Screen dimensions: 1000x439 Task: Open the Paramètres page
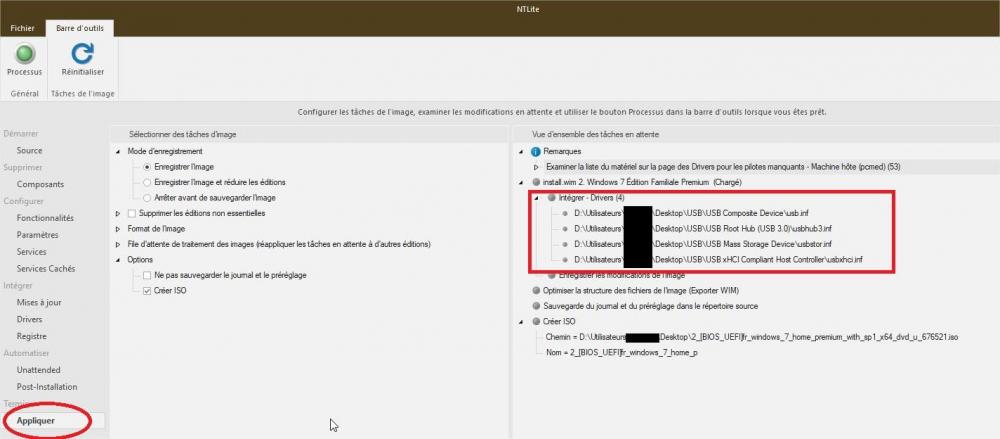tap(38, 235)
